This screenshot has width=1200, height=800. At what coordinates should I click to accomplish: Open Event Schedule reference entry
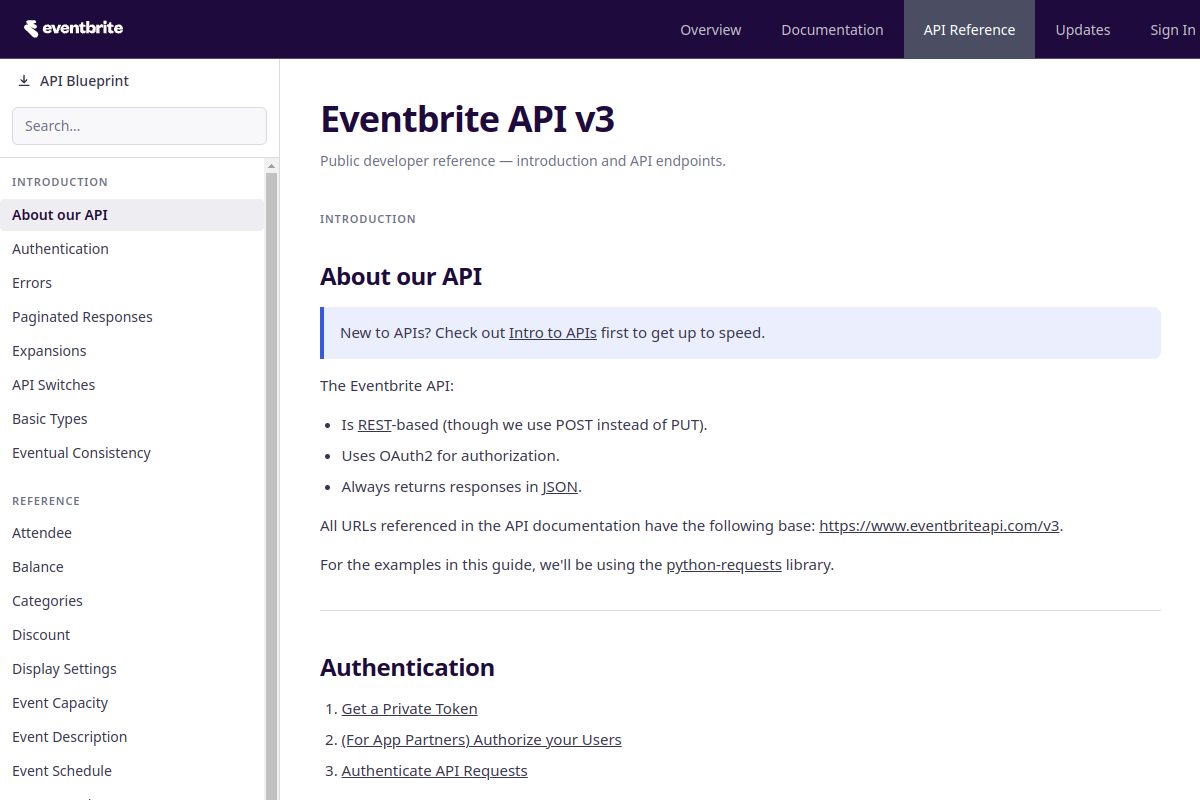[132, 771]
